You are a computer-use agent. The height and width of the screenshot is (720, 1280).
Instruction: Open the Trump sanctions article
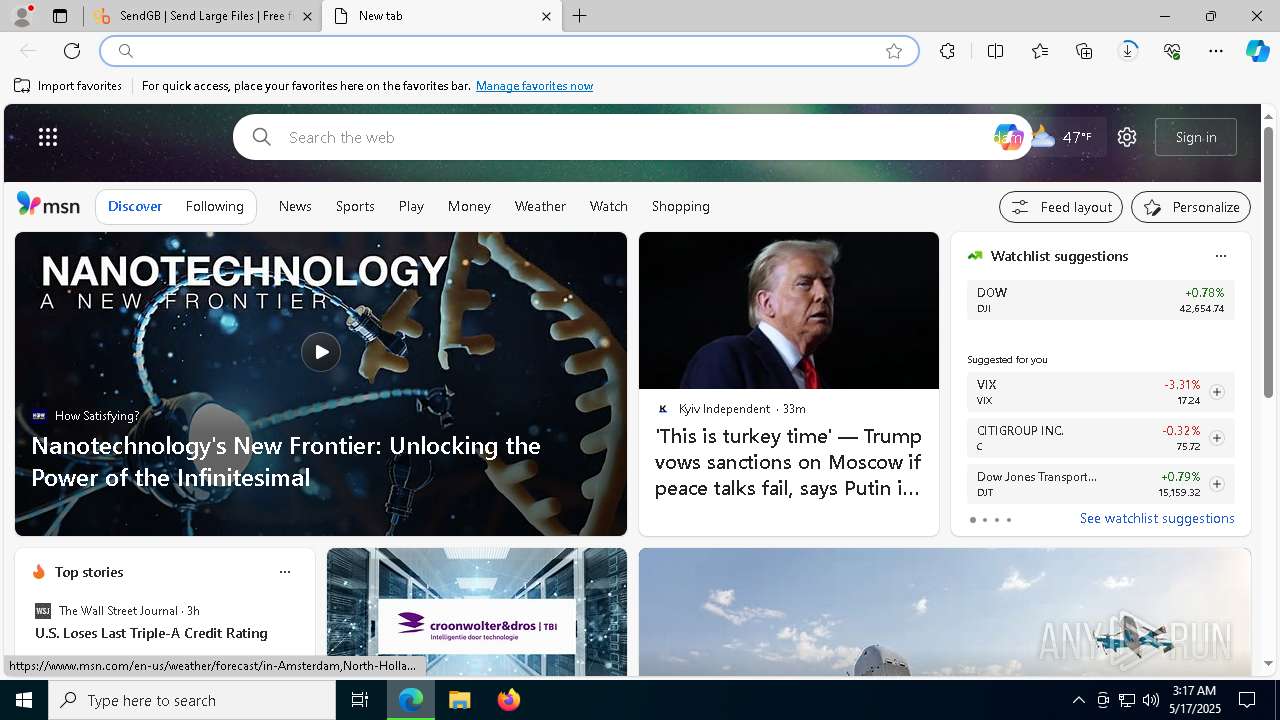(x=789, y=462)
